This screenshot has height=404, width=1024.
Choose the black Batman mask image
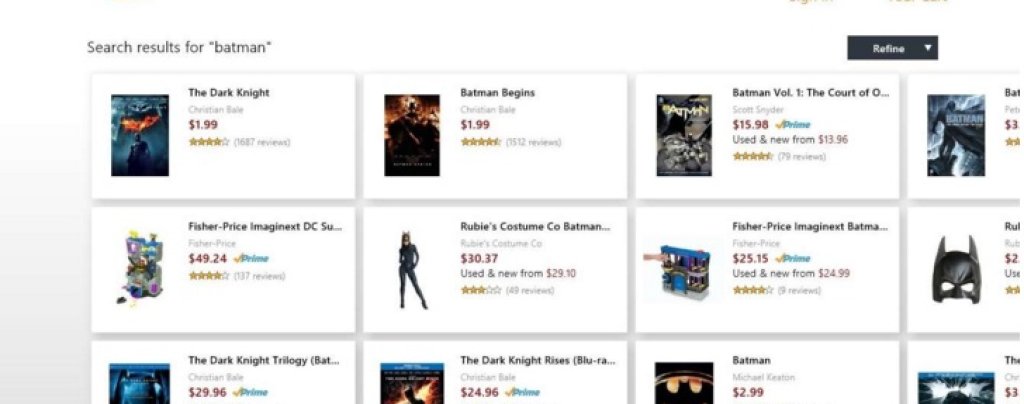coord(956,270)
